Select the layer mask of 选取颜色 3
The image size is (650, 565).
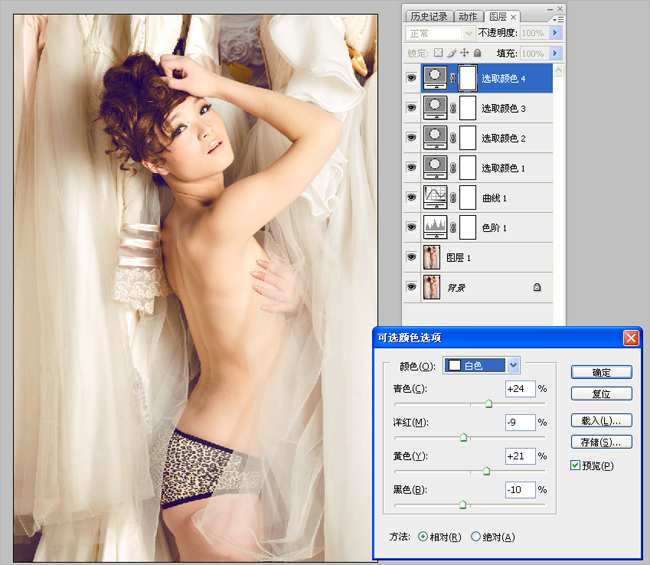[x=468, y=108]
